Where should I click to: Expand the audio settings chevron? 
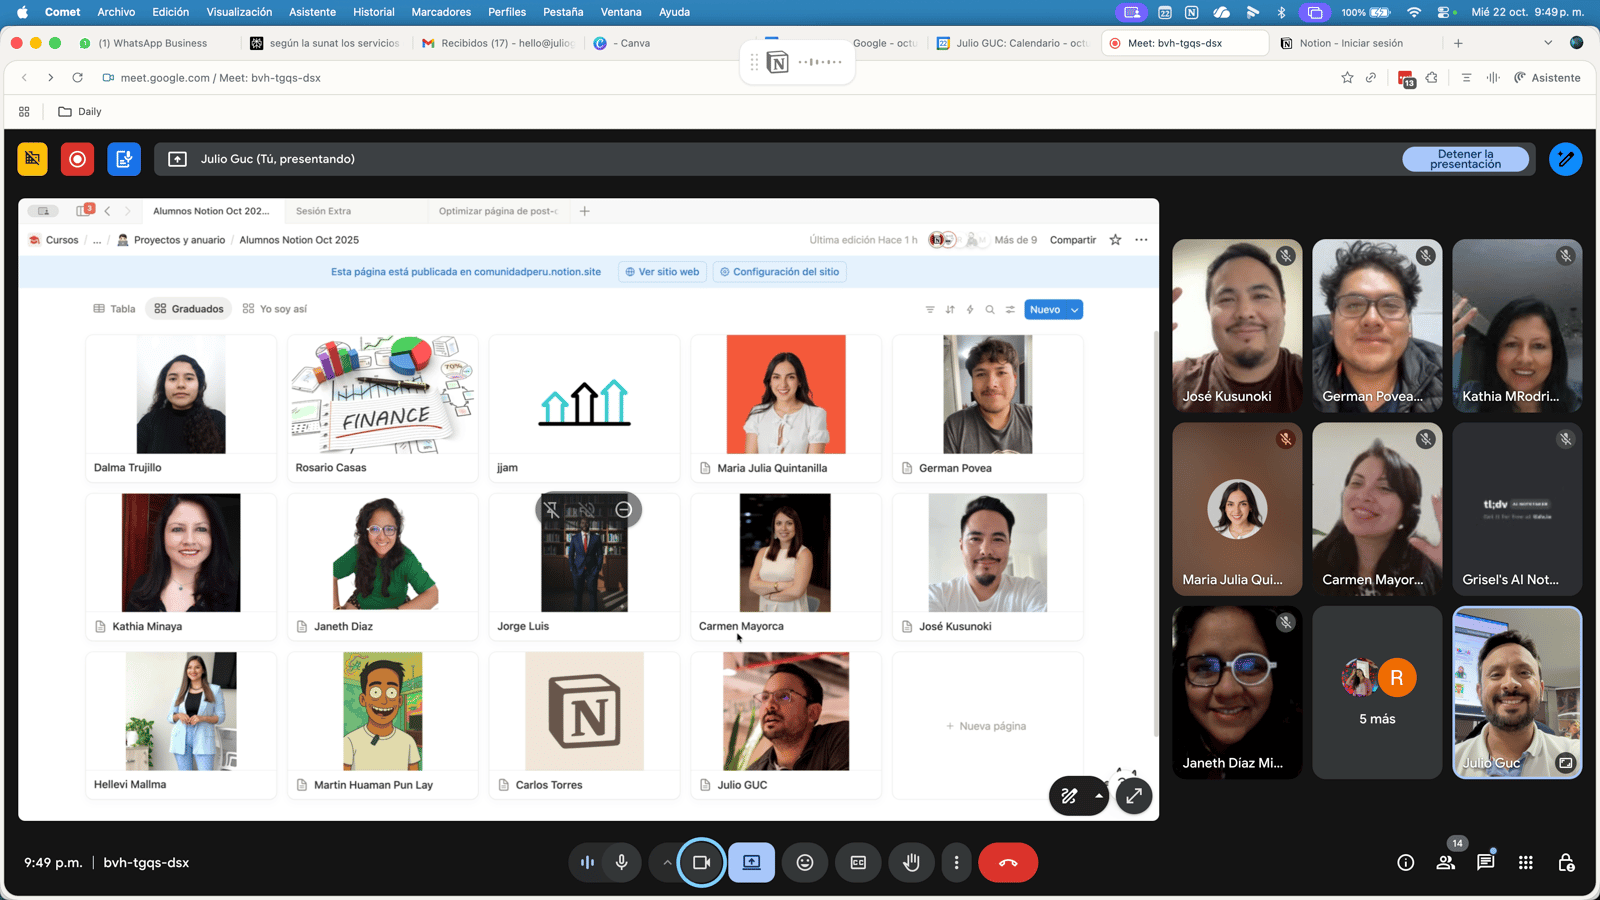coord(667,862)
